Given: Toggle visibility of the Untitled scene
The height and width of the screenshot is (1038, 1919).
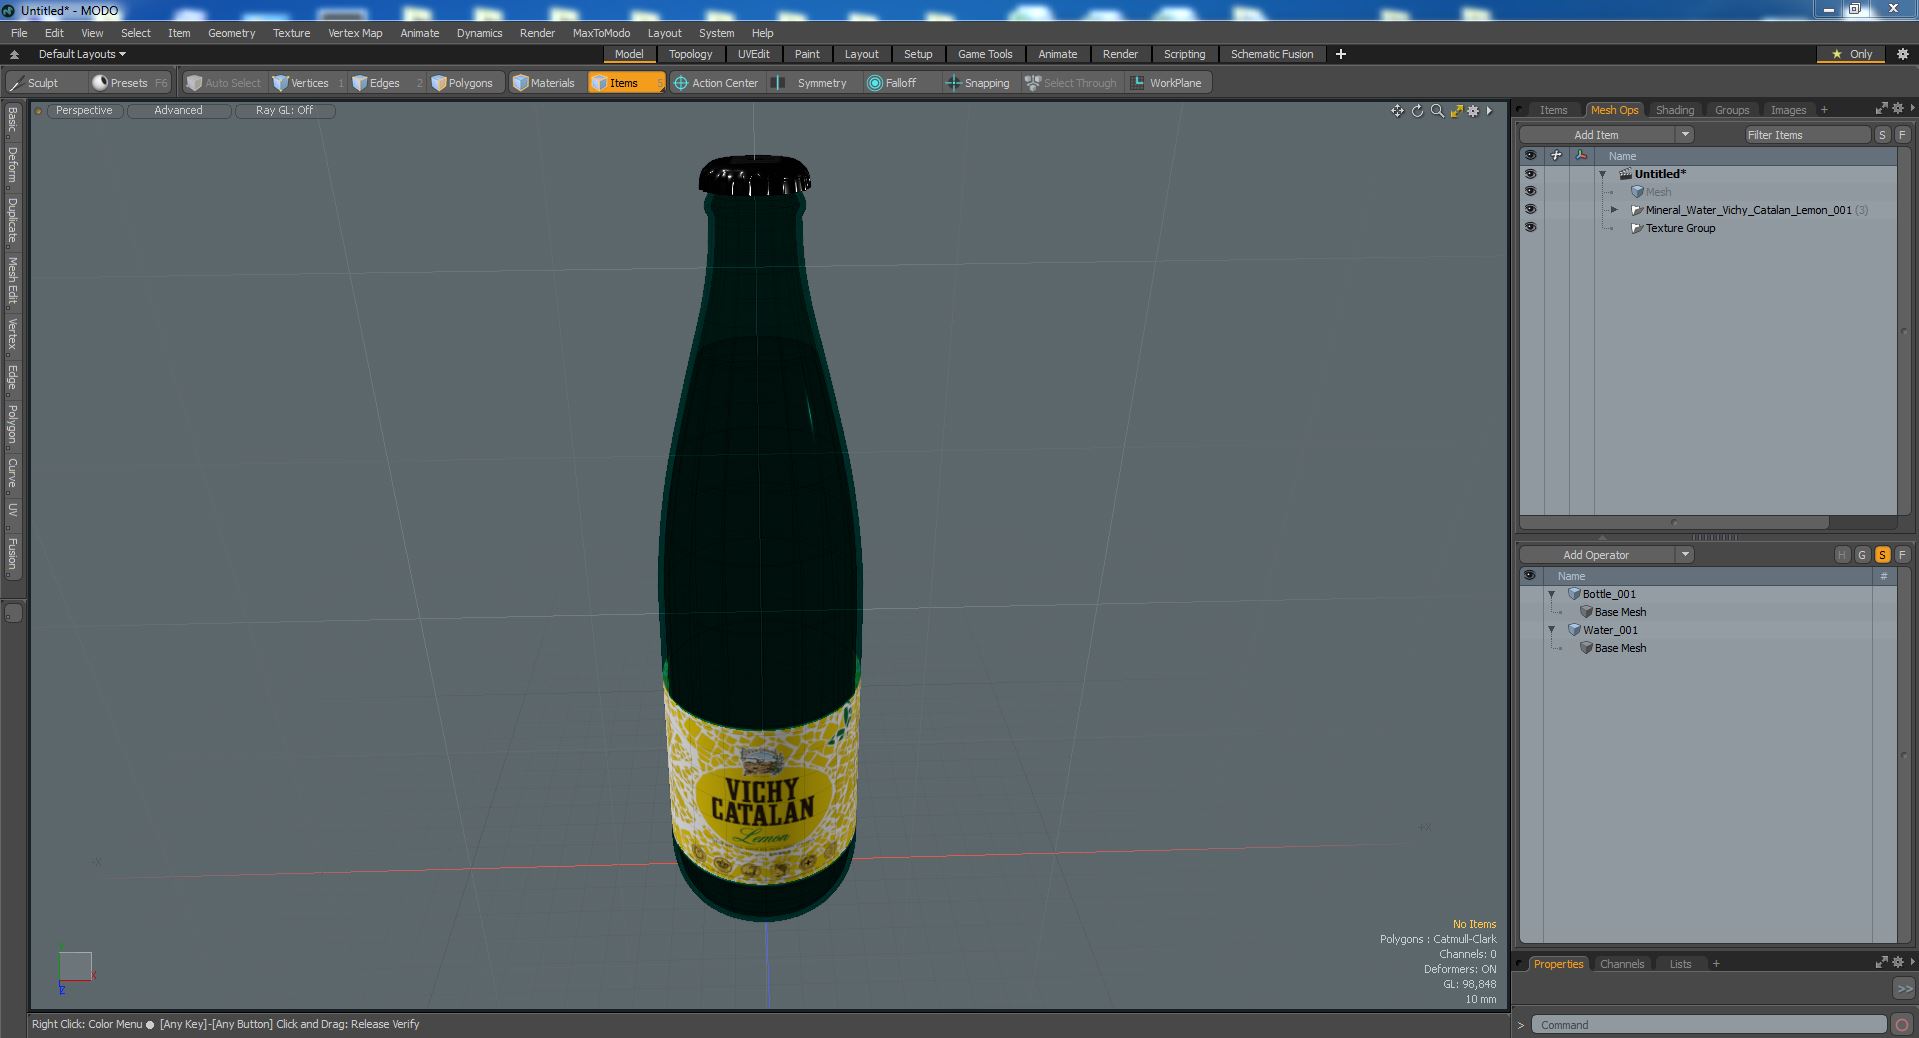Looking at the screenshot, I should click(1530, 174).
